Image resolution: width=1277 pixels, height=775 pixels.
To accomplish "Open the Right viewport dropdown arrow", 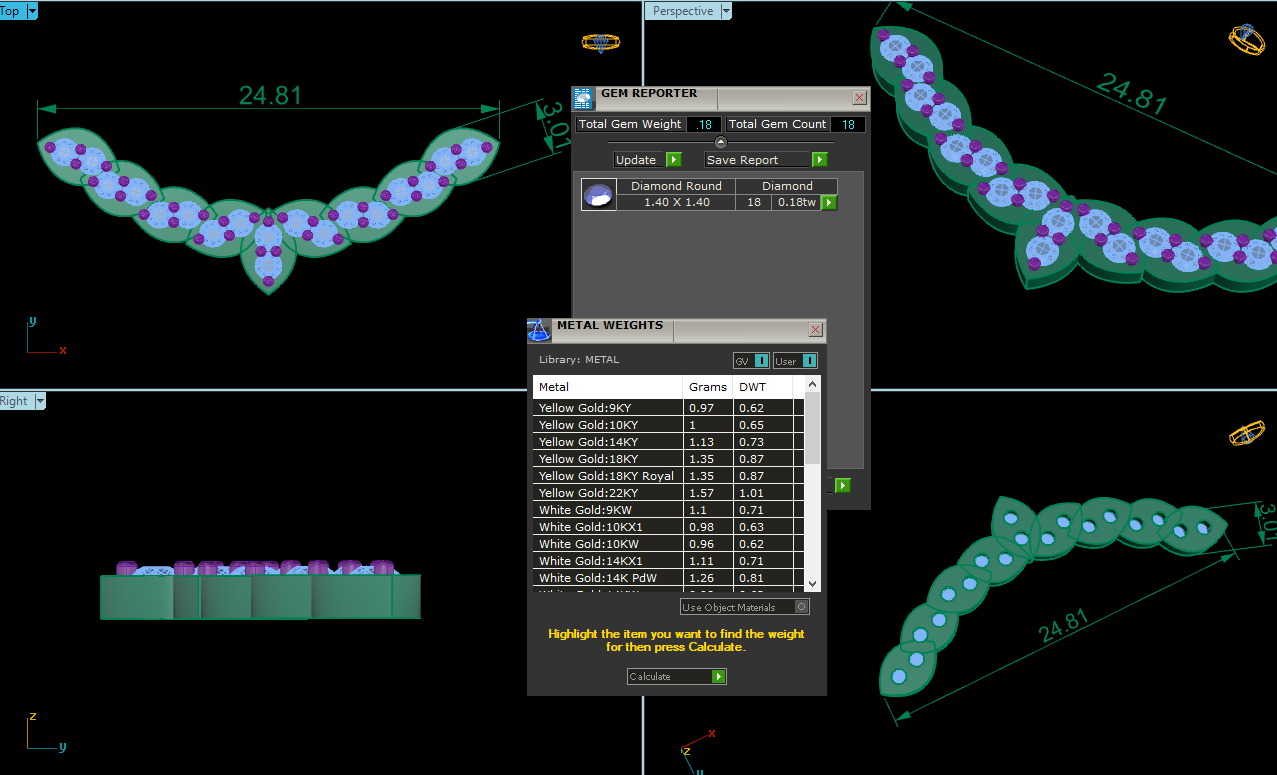I will coord(40,401).
